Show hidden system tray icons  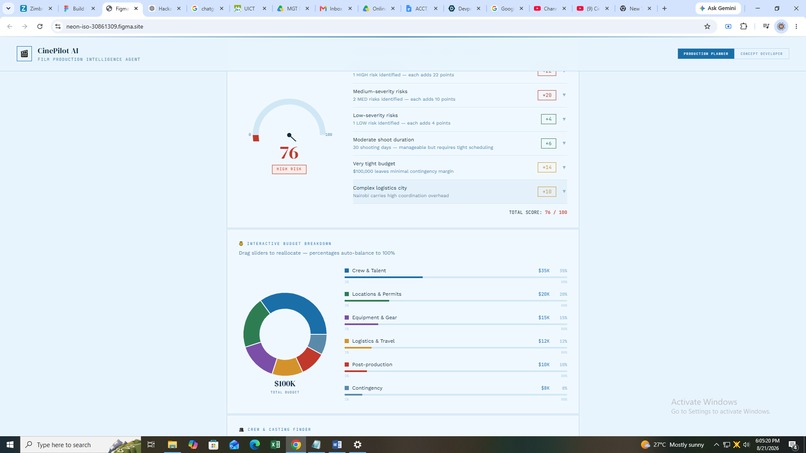click(716, 445)
